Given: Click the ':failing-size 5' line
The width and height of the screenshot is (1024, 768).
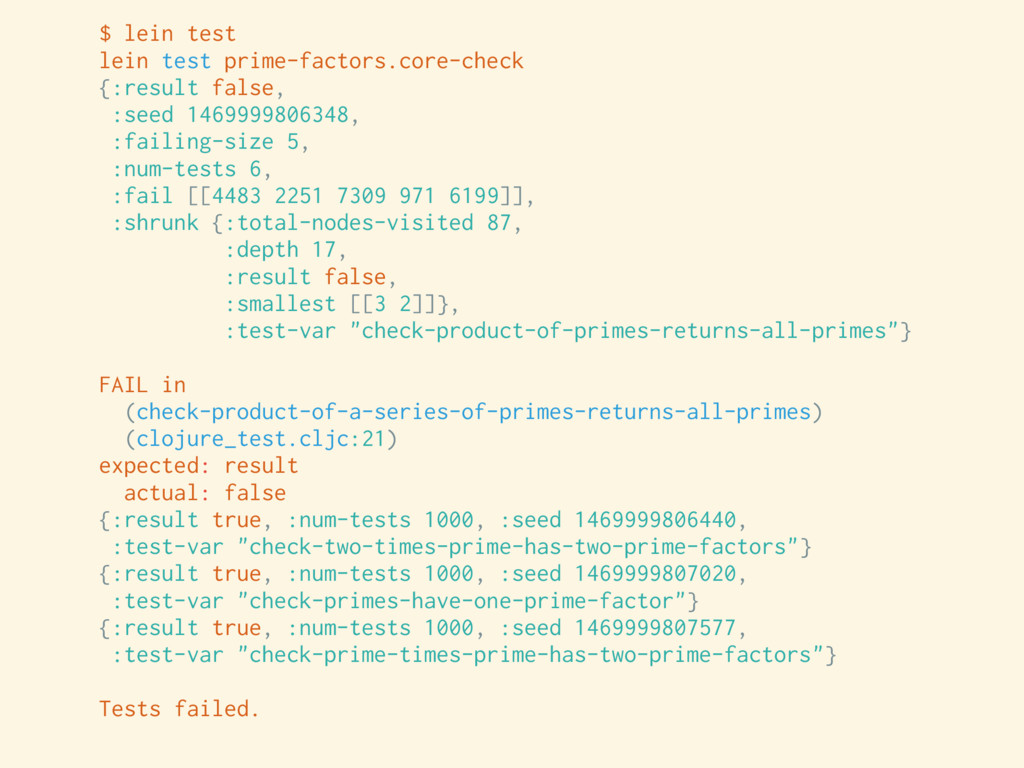Looking at the screenshot, I should [210, 142].
